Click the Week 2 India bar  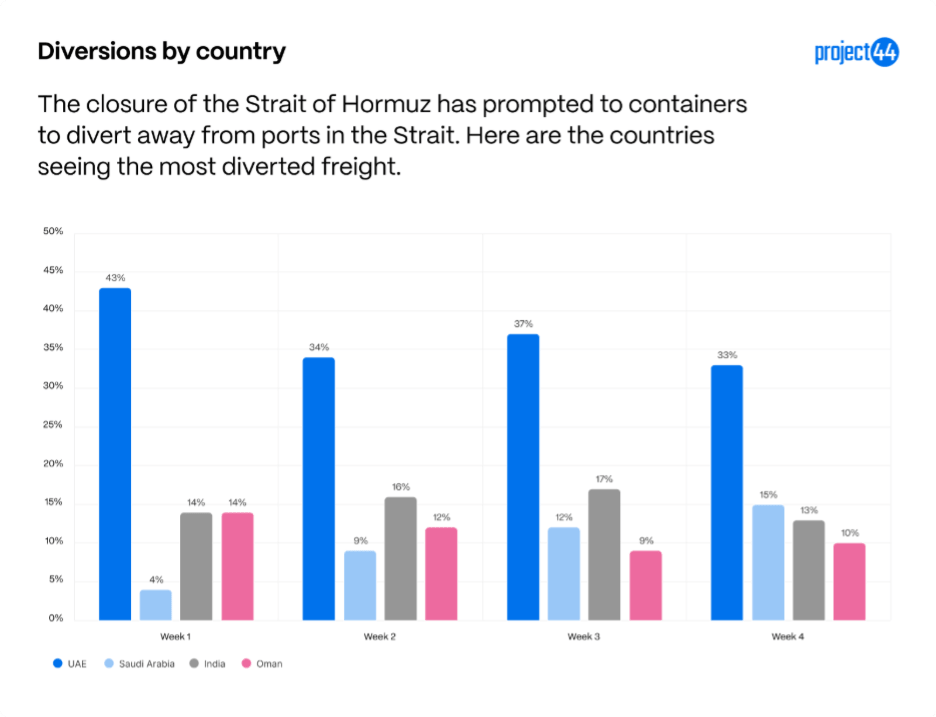(400, 558)
